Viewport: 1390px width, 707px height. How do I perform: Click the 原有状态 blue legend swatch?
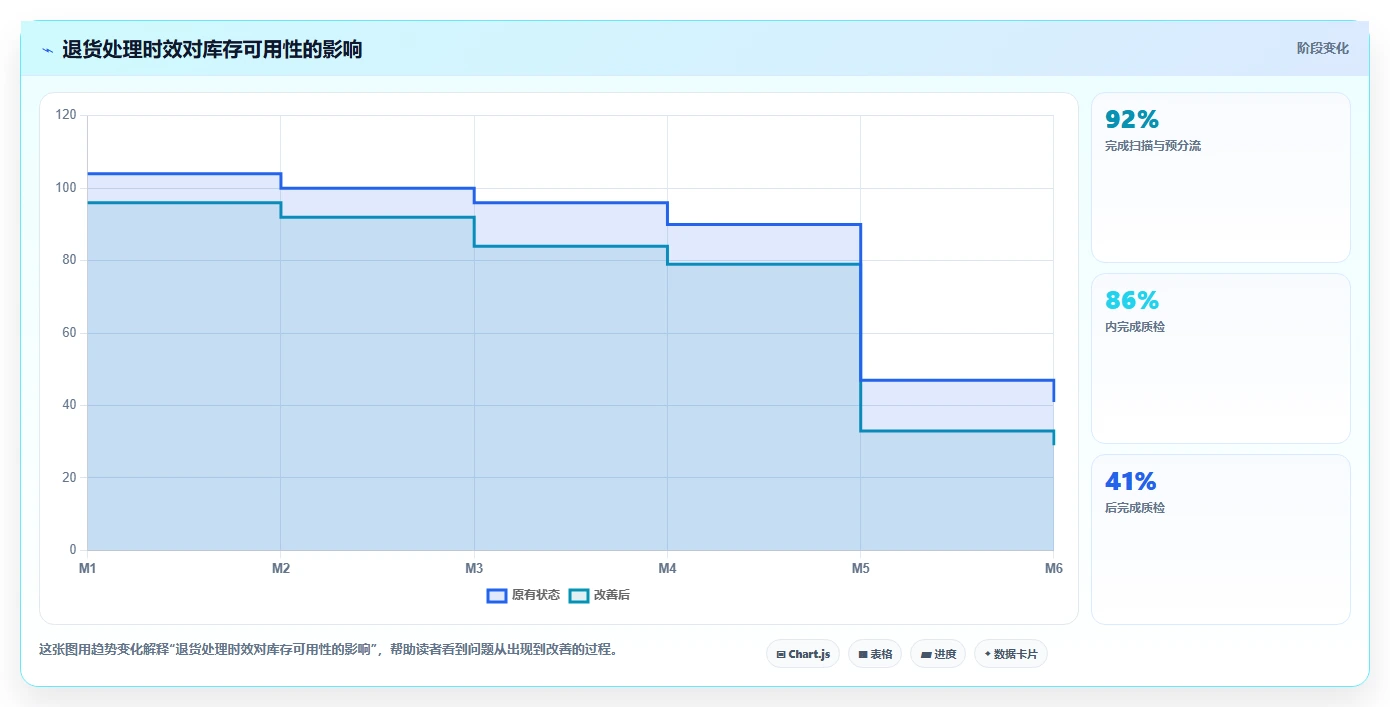[x=497, y=595]
